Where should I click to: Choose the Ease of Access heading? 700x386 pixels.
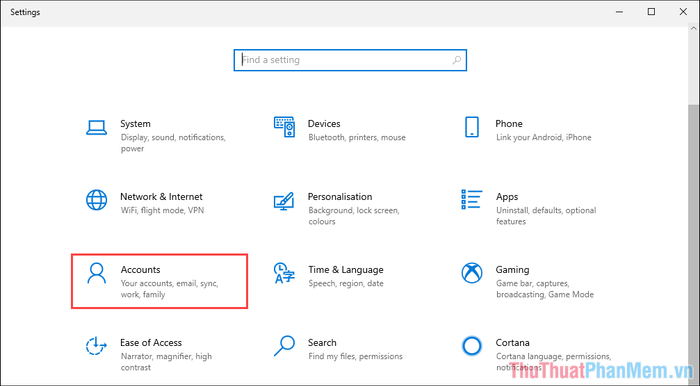click(151, 343)
